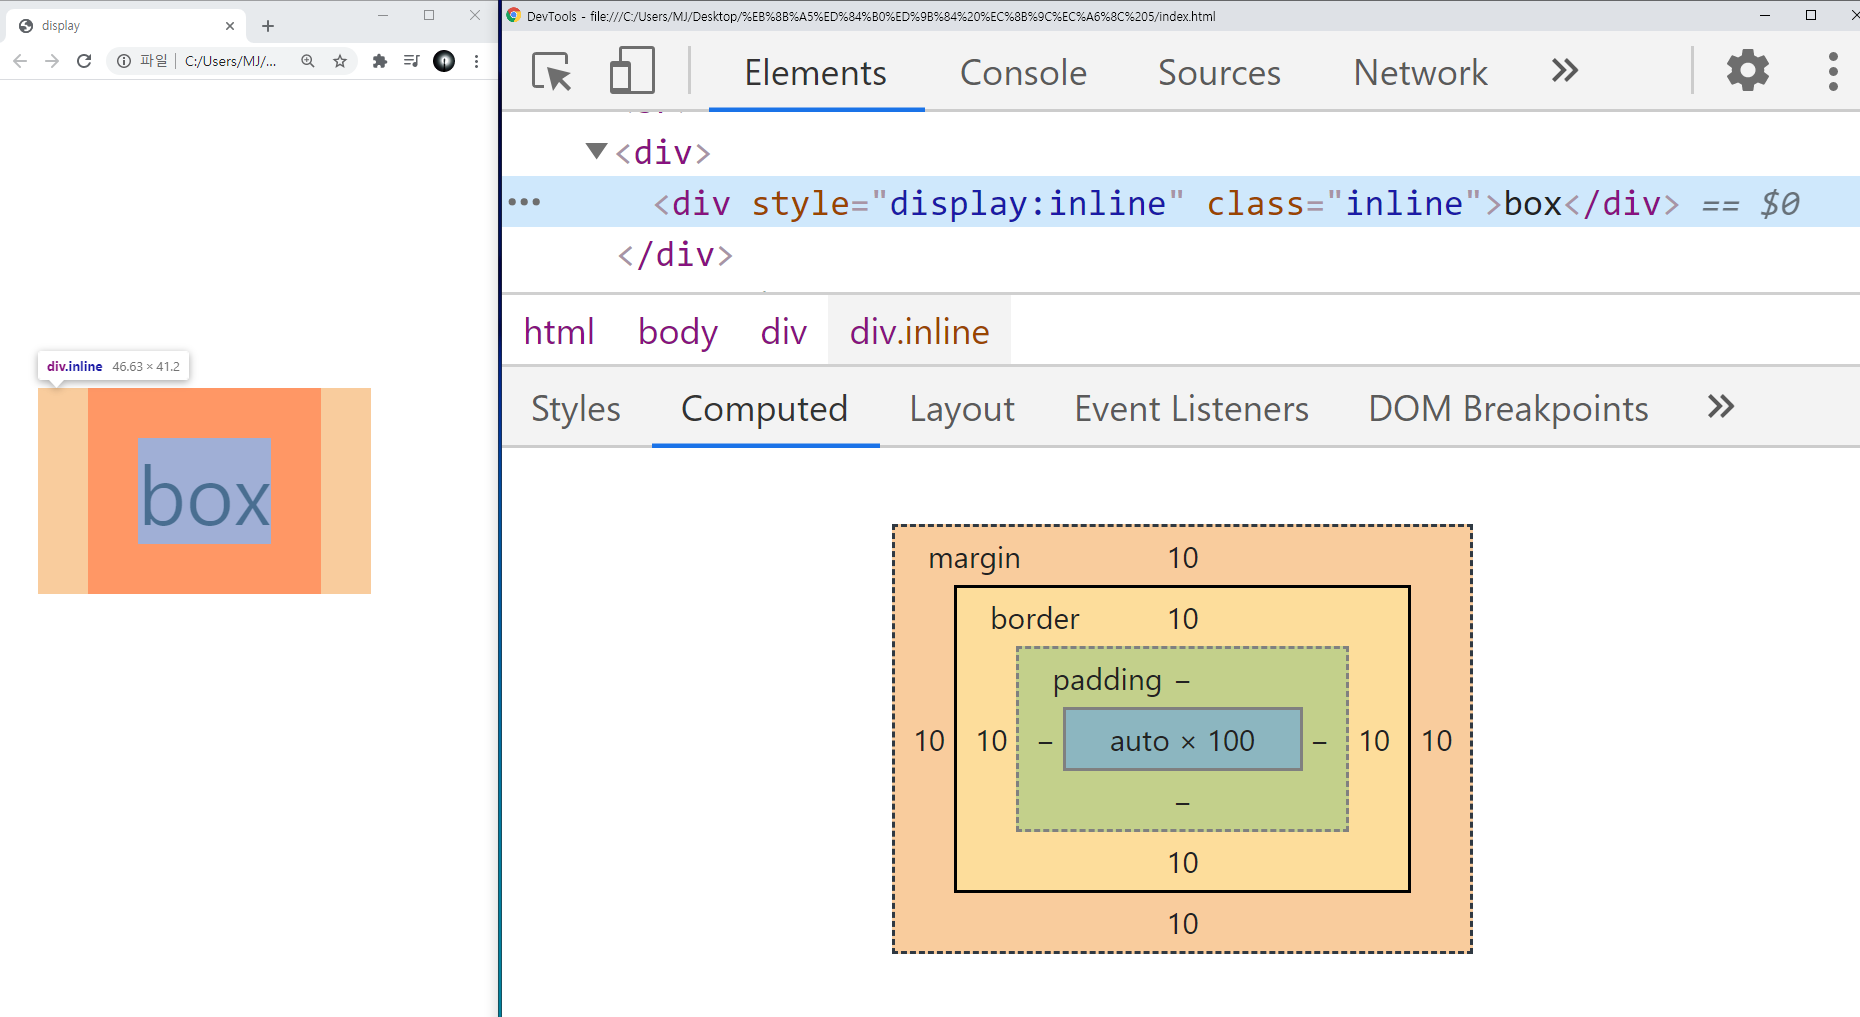
Task: Click the border label in box model
Action: tap(1035, 618)
